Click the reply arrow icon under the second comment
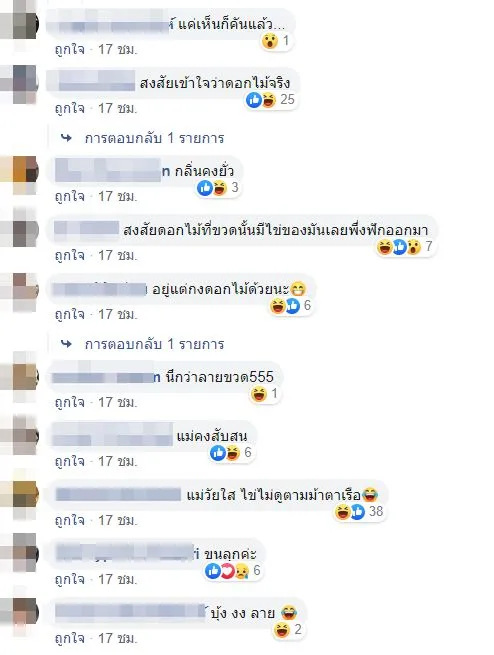Viewport: 494px width, 655px height. point(66,138)
